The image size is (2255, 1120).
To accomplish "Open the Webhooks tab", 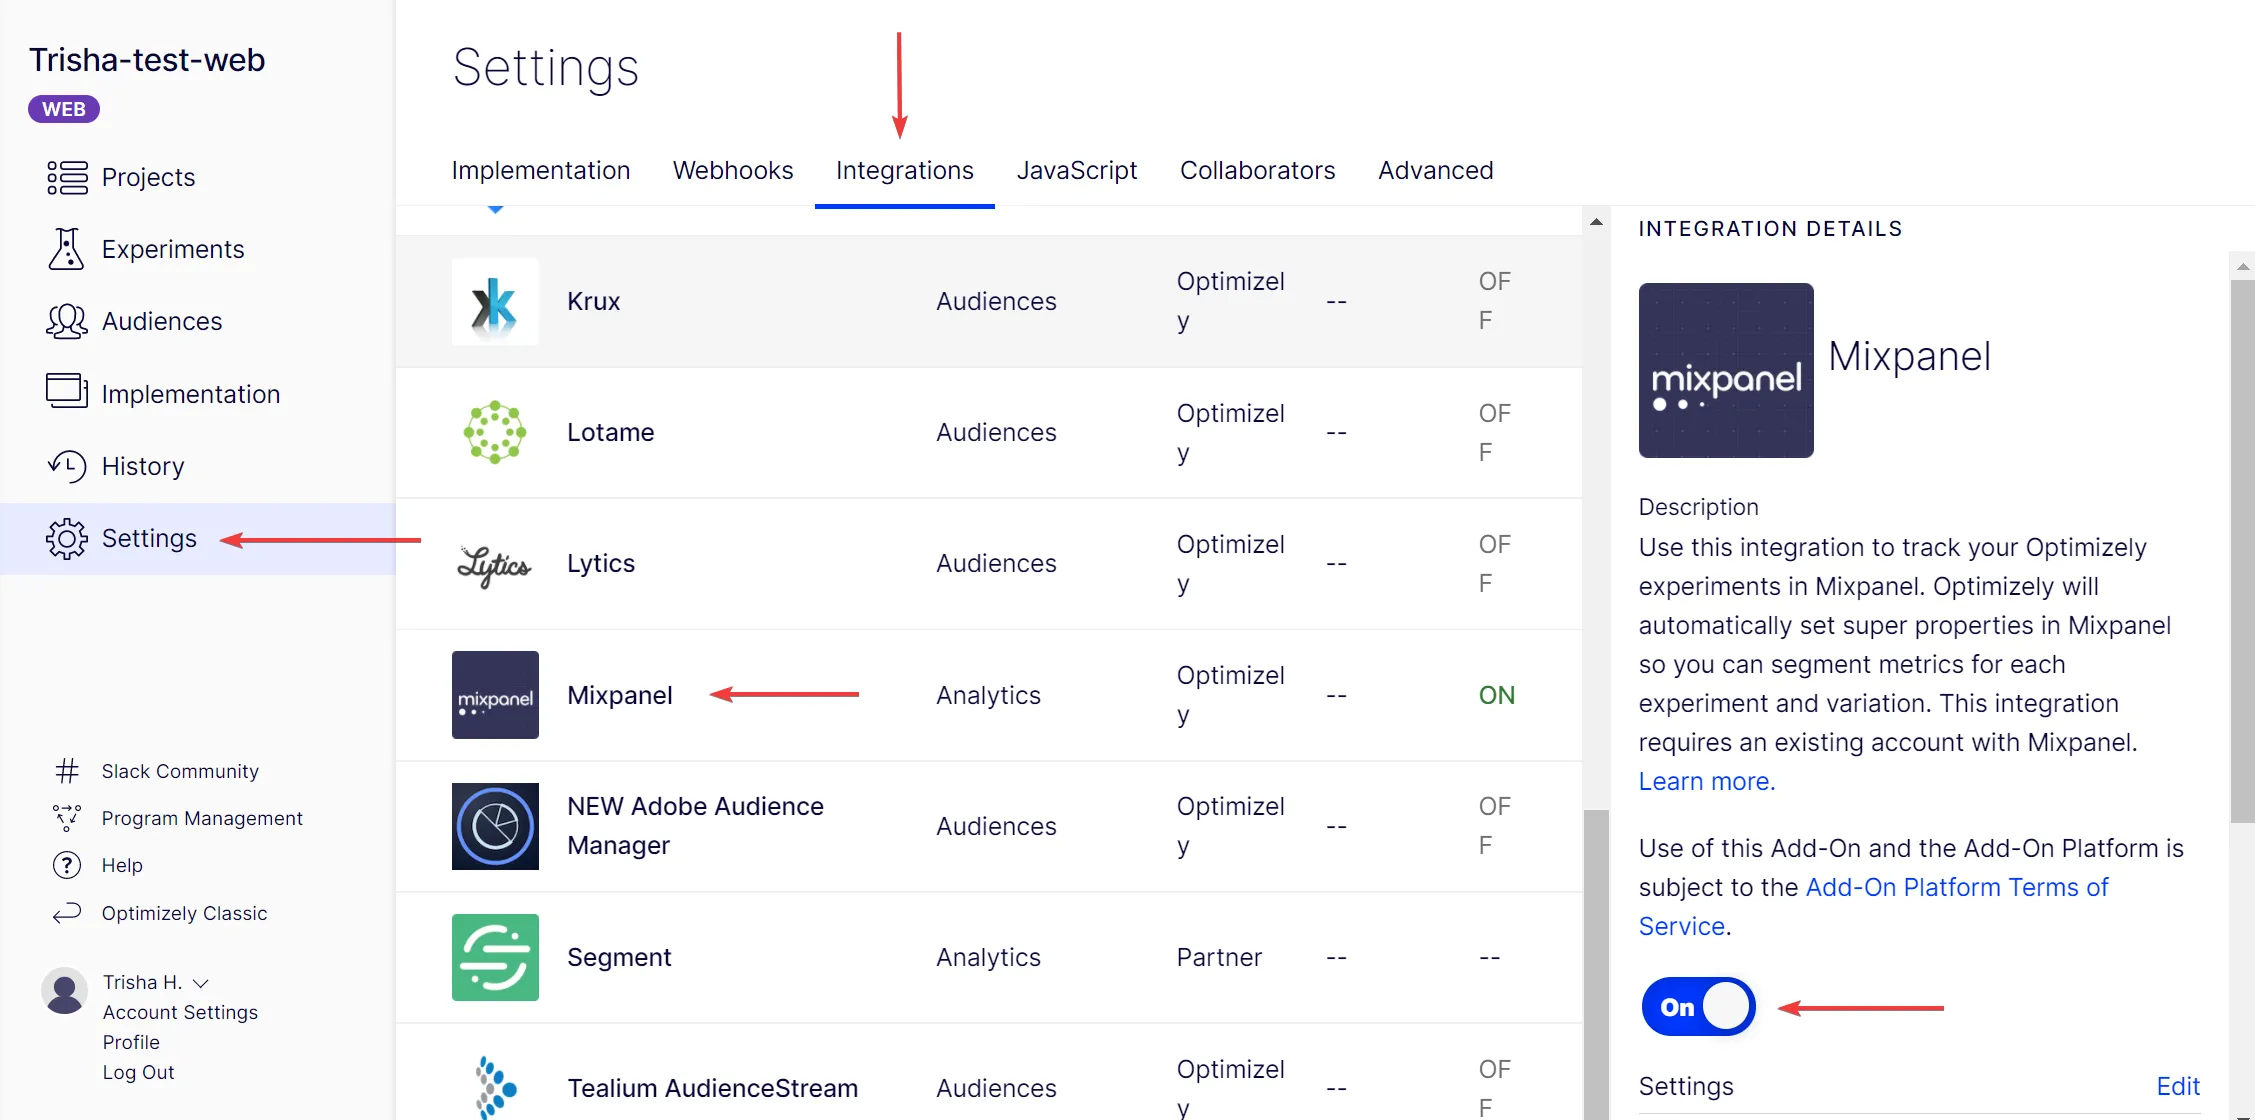I will (733, 171).
